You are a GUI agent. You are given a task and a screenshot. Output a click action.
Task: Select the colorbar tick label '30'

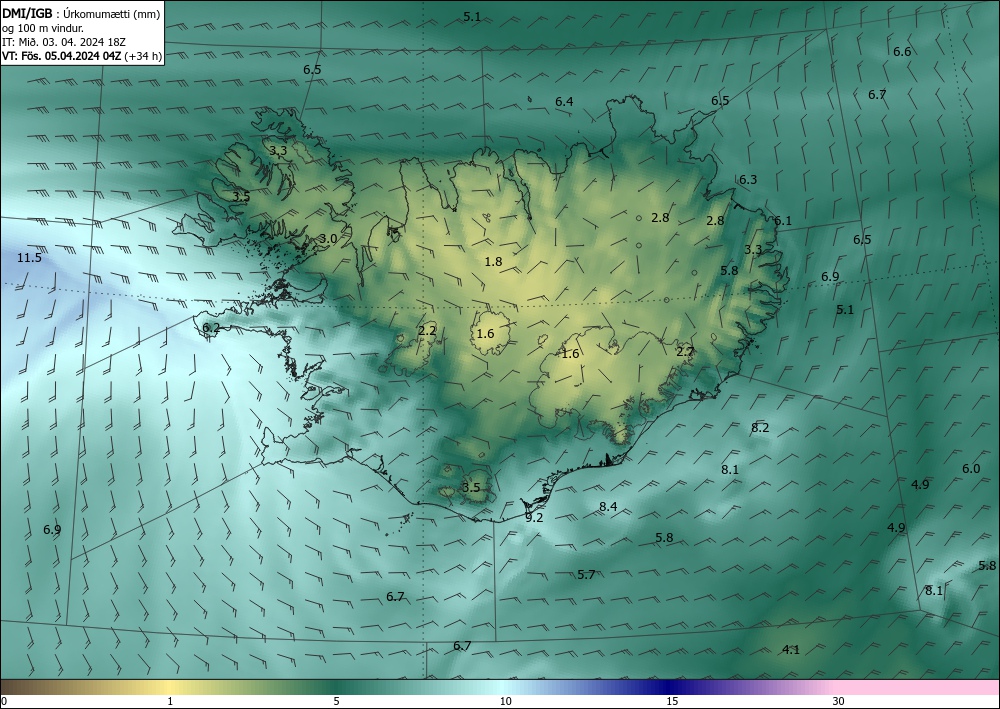pos(839,701)
